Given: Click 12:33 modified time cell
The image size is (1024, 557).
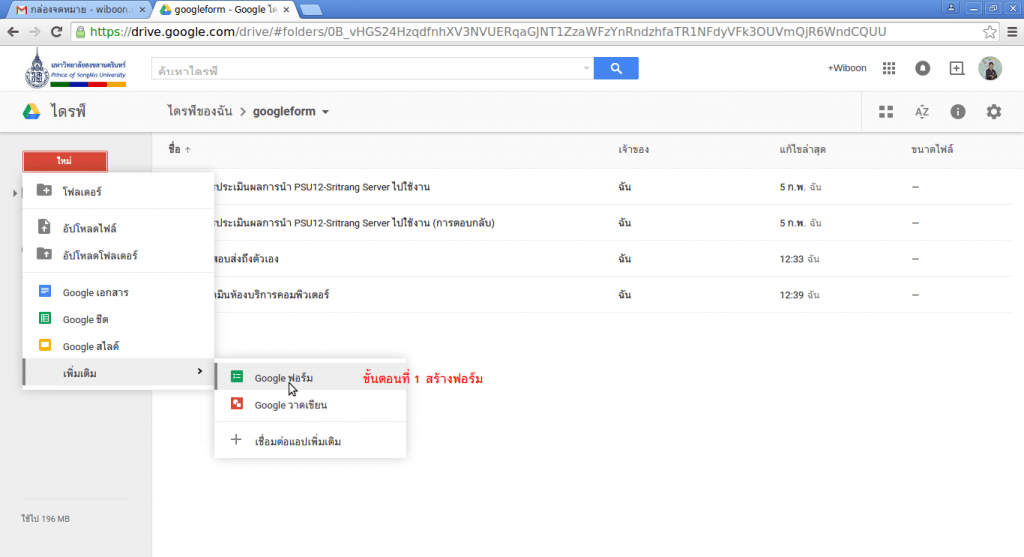Looking at the screenshot, I should pos(799,259).
